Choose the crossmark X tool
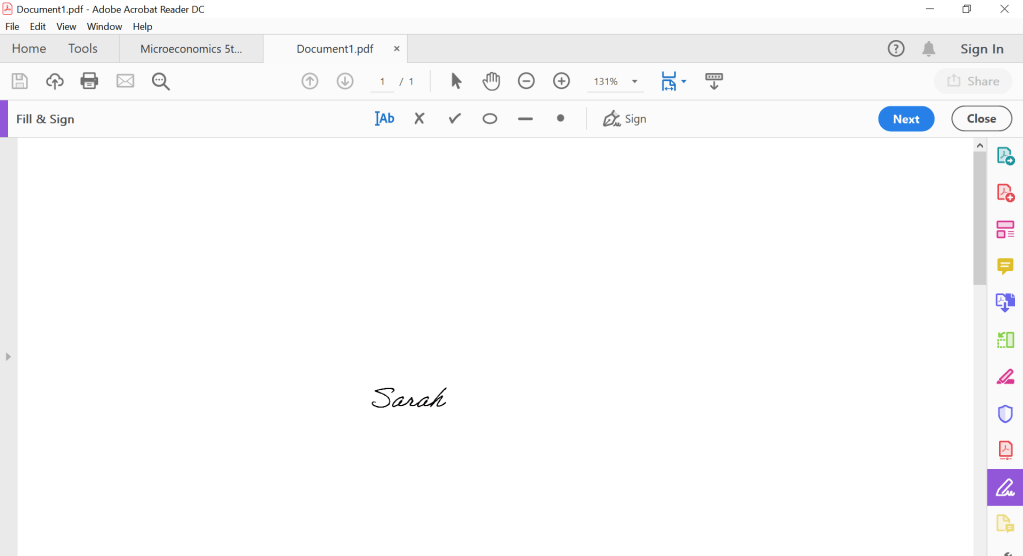This screenshot has height=556, width=1023. [x=419, y=119]
